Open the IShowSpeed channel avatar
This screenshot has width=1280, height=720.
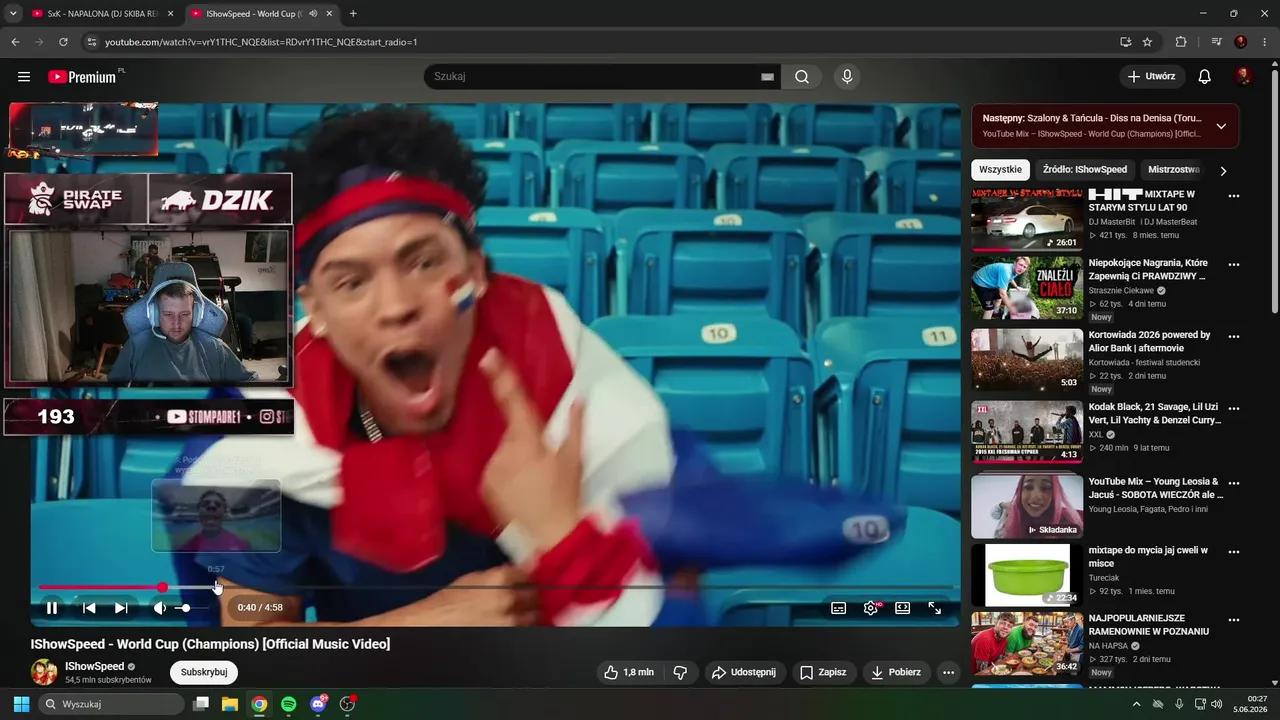pos(44,672)
